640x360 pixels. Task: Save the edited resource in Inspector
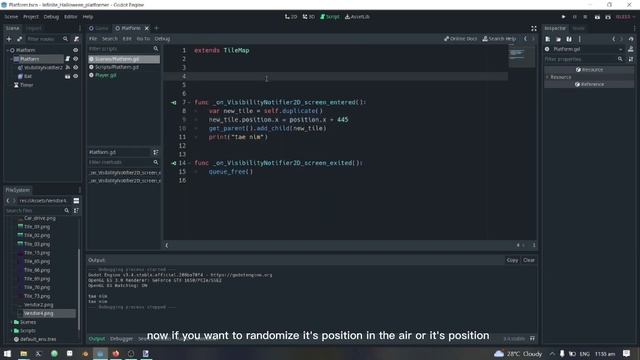click(x=569, y=39)
